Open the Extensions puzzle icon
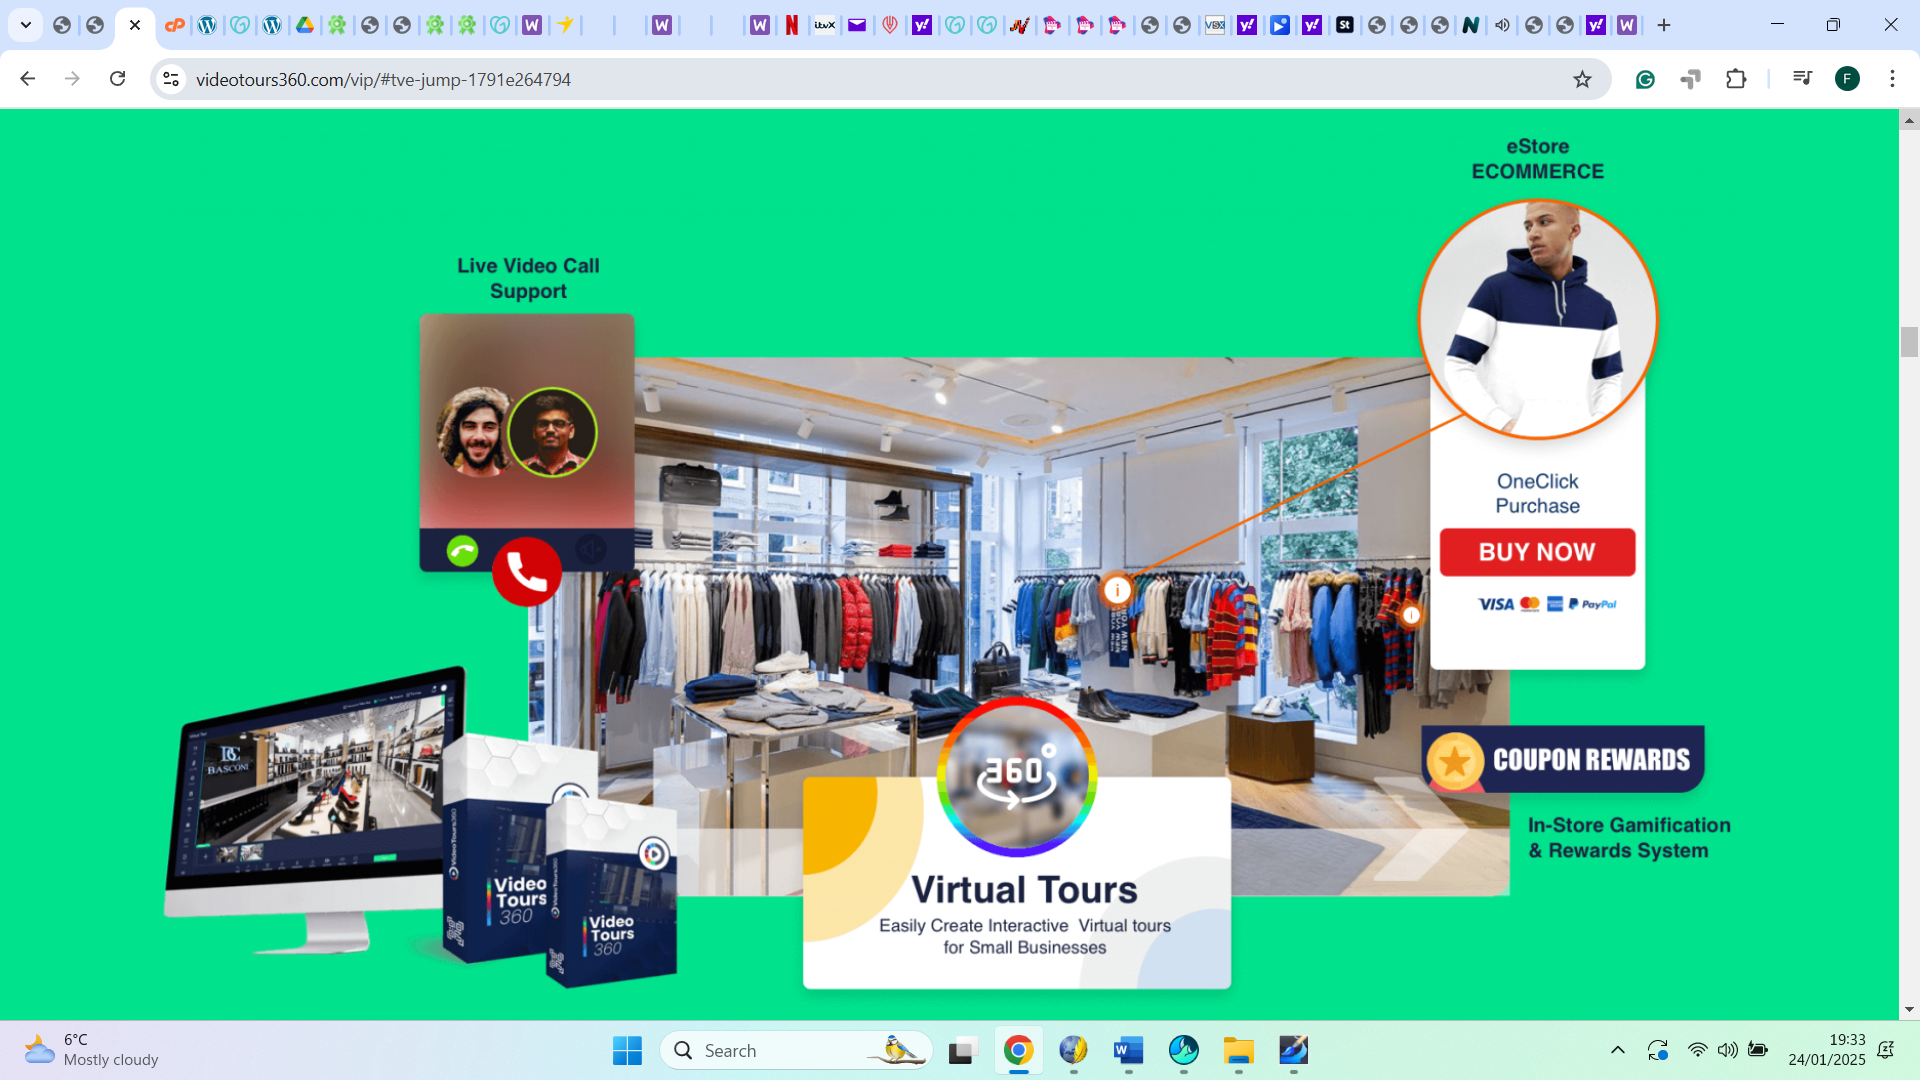Image resolution: width=1920 pixels, height=1080 pixels. click(x=1736, y=79)
